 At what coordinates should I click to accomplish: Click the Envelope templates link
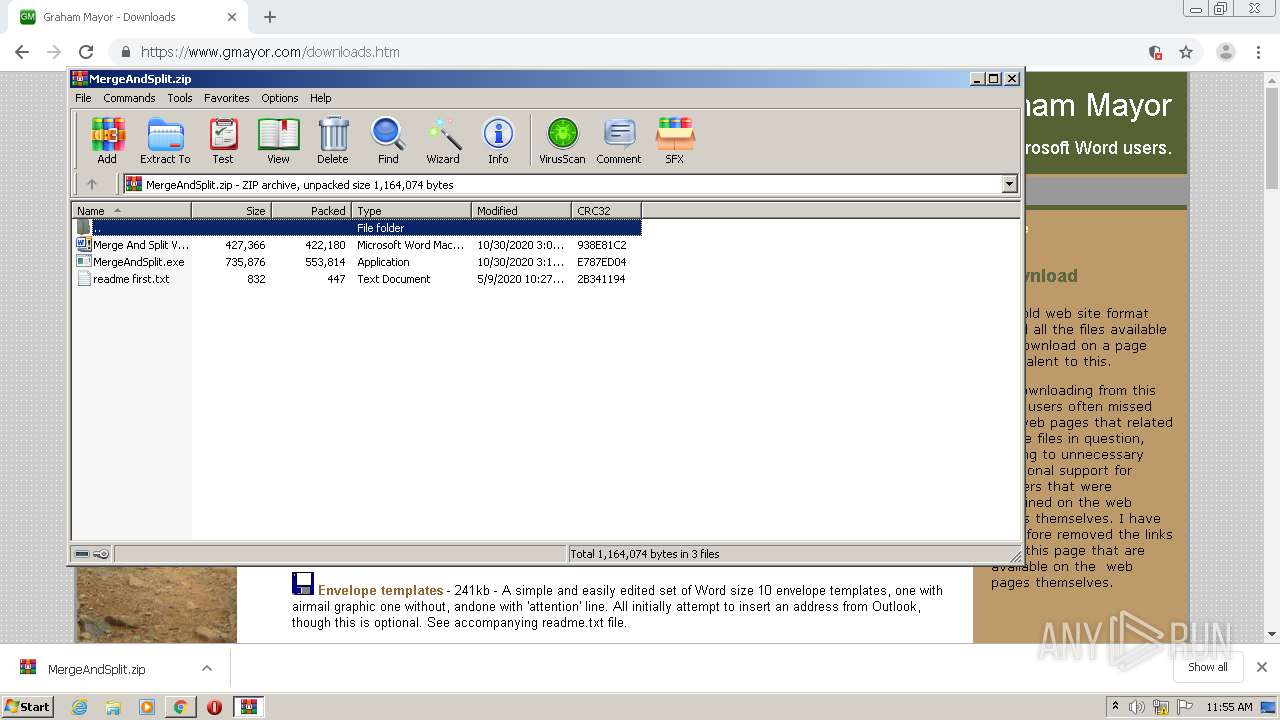click(x=380, y=590)
